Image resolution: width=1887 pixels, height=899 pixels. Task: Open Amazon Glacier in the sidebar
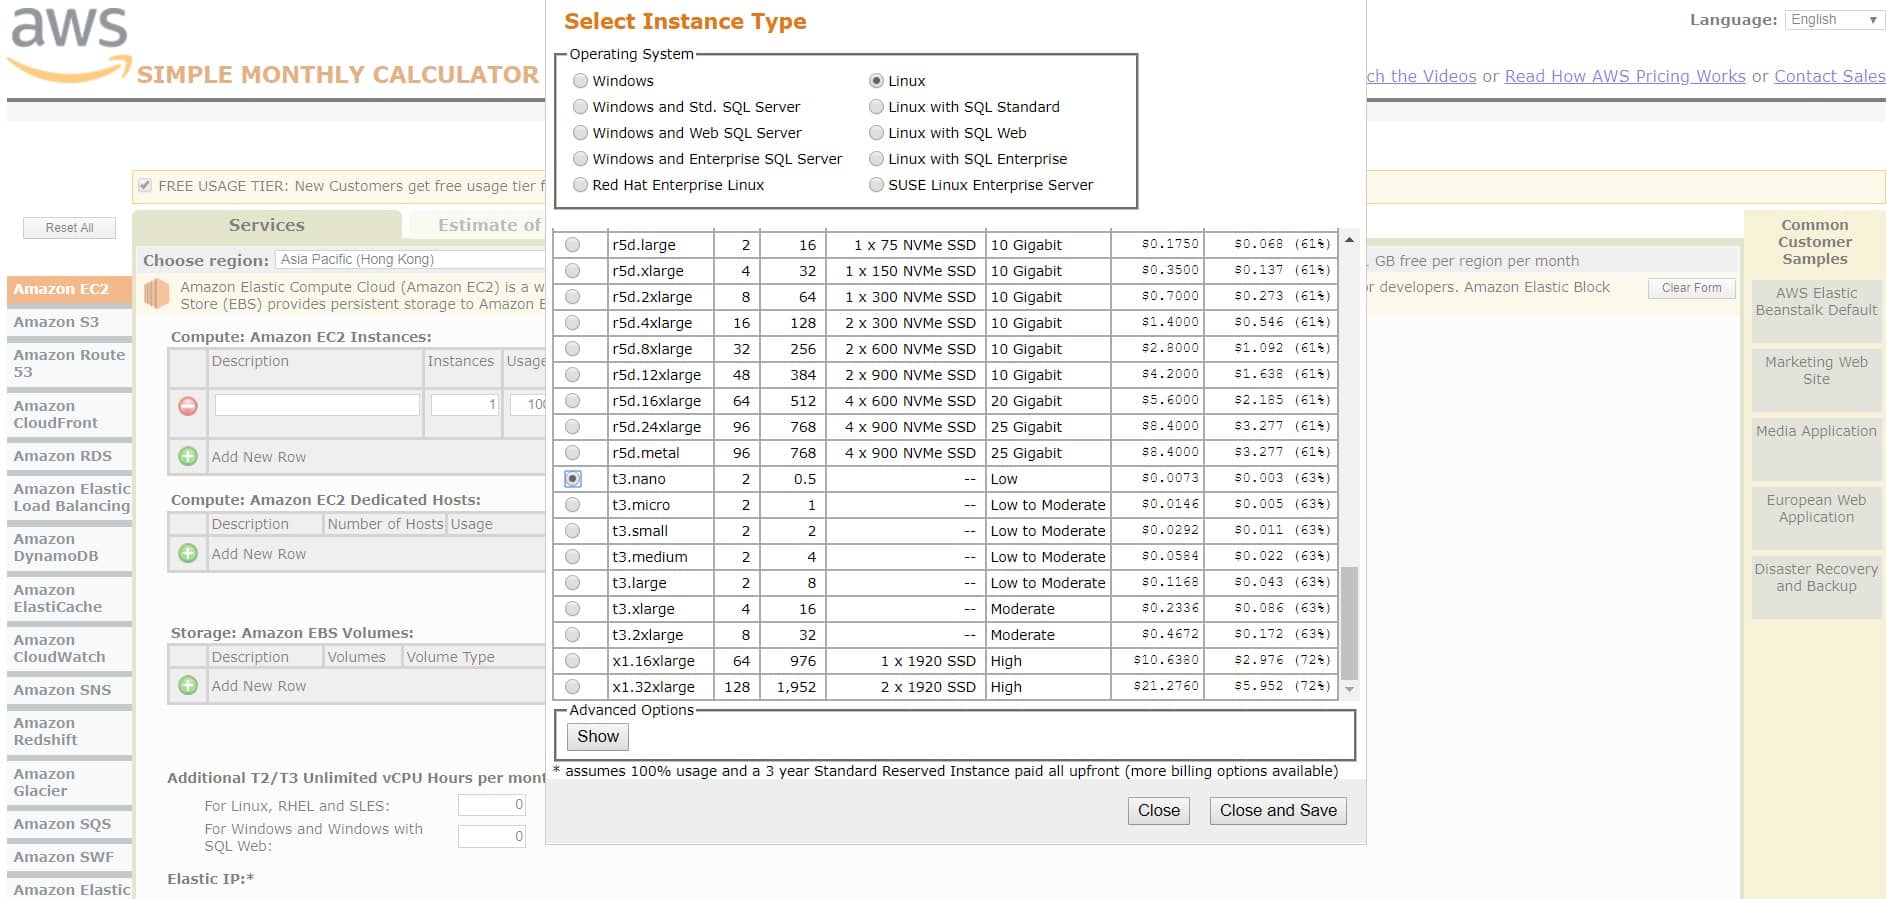click(x=69, y=783)
